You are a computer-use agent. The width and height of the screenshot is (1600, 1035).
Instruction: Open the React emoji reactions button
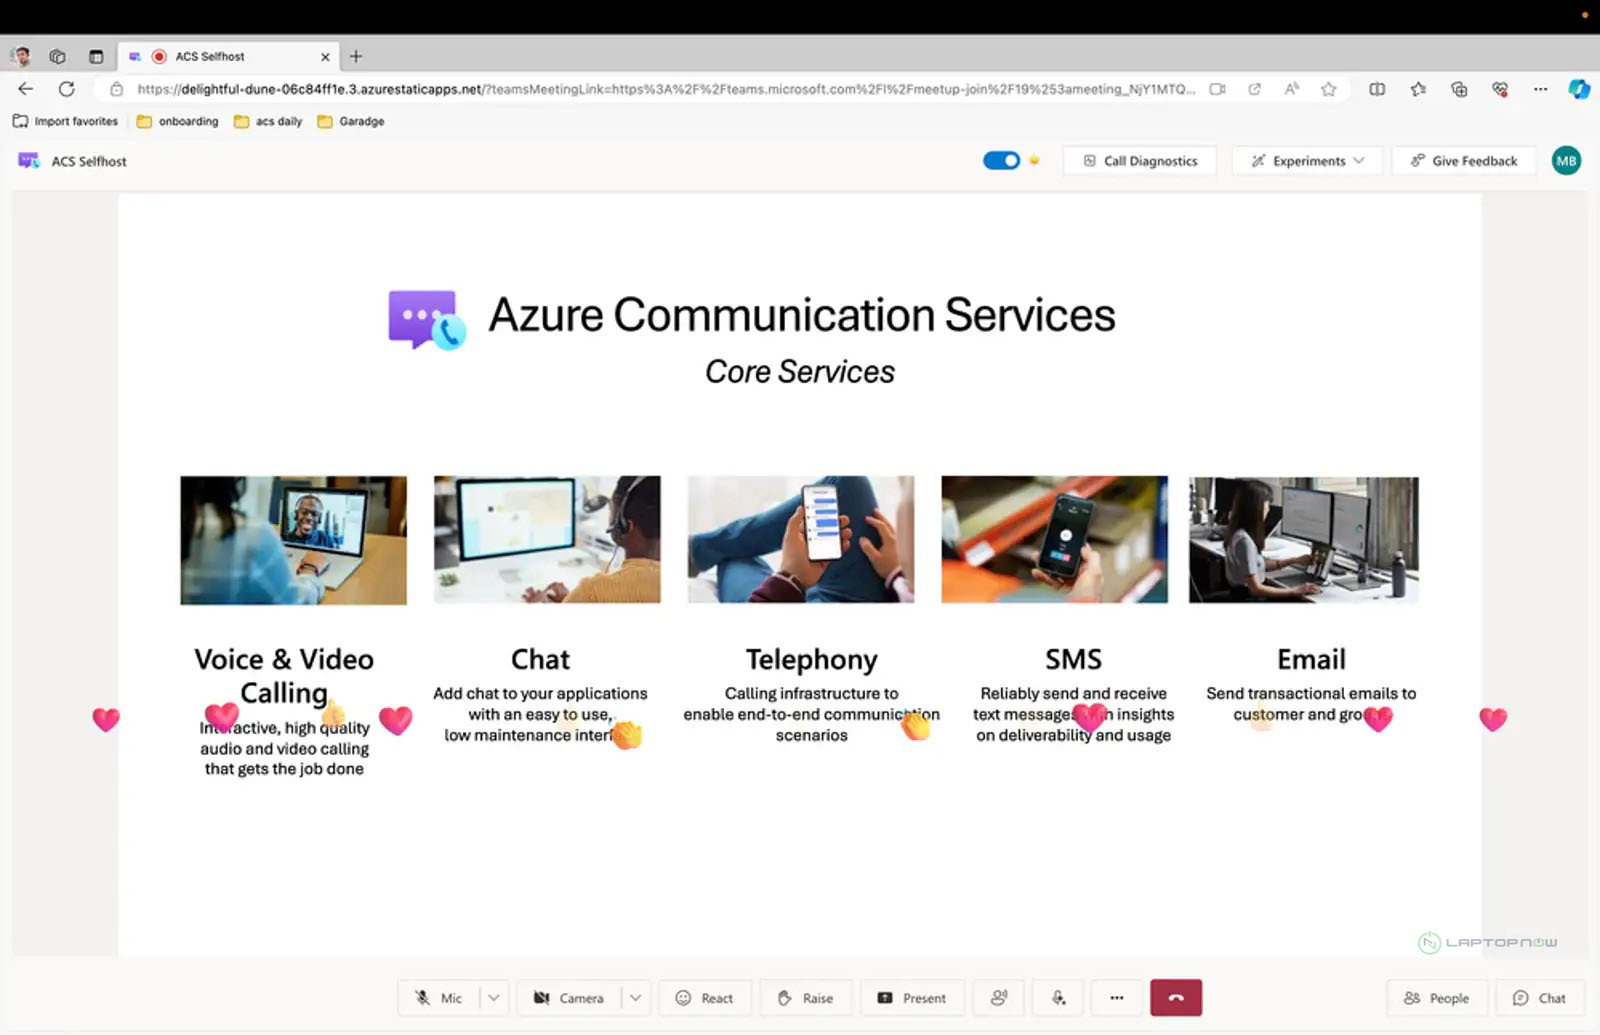pyautogui.click(x=704, y=998)
